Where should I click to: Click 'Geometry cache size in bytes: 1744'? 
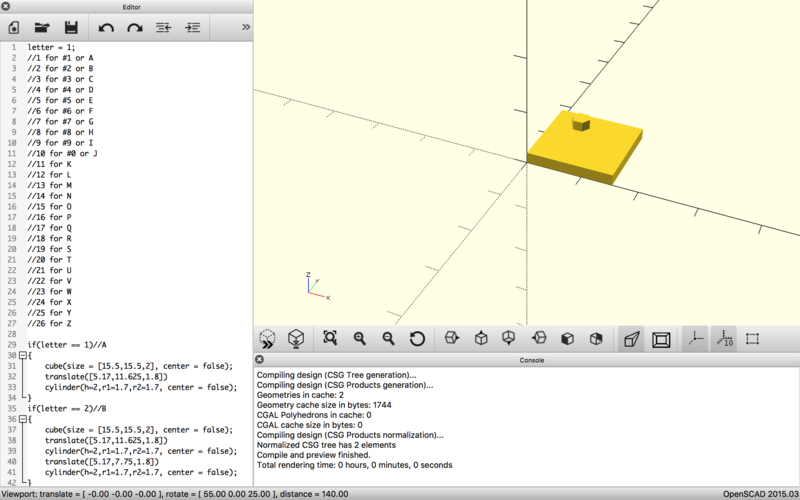[324, 405]
